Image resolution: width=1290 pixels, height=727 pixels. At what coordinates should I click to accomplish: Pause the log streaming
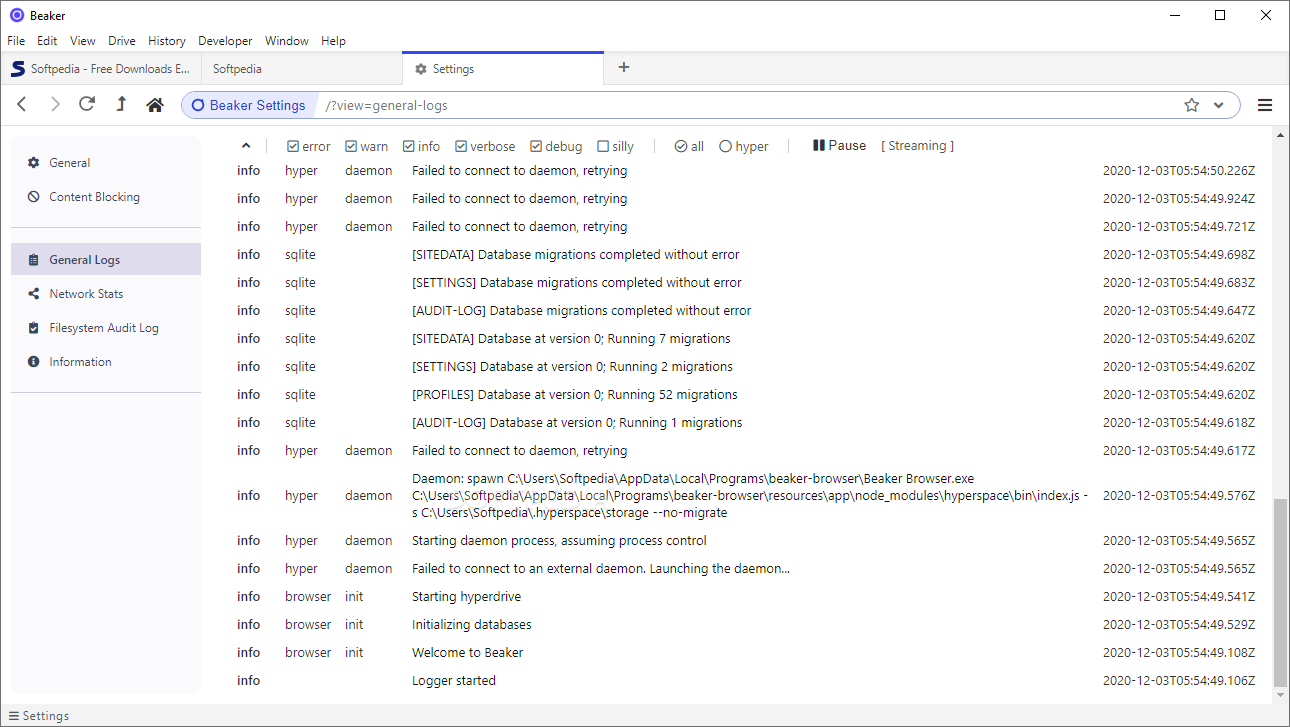[x=839, y=145]
